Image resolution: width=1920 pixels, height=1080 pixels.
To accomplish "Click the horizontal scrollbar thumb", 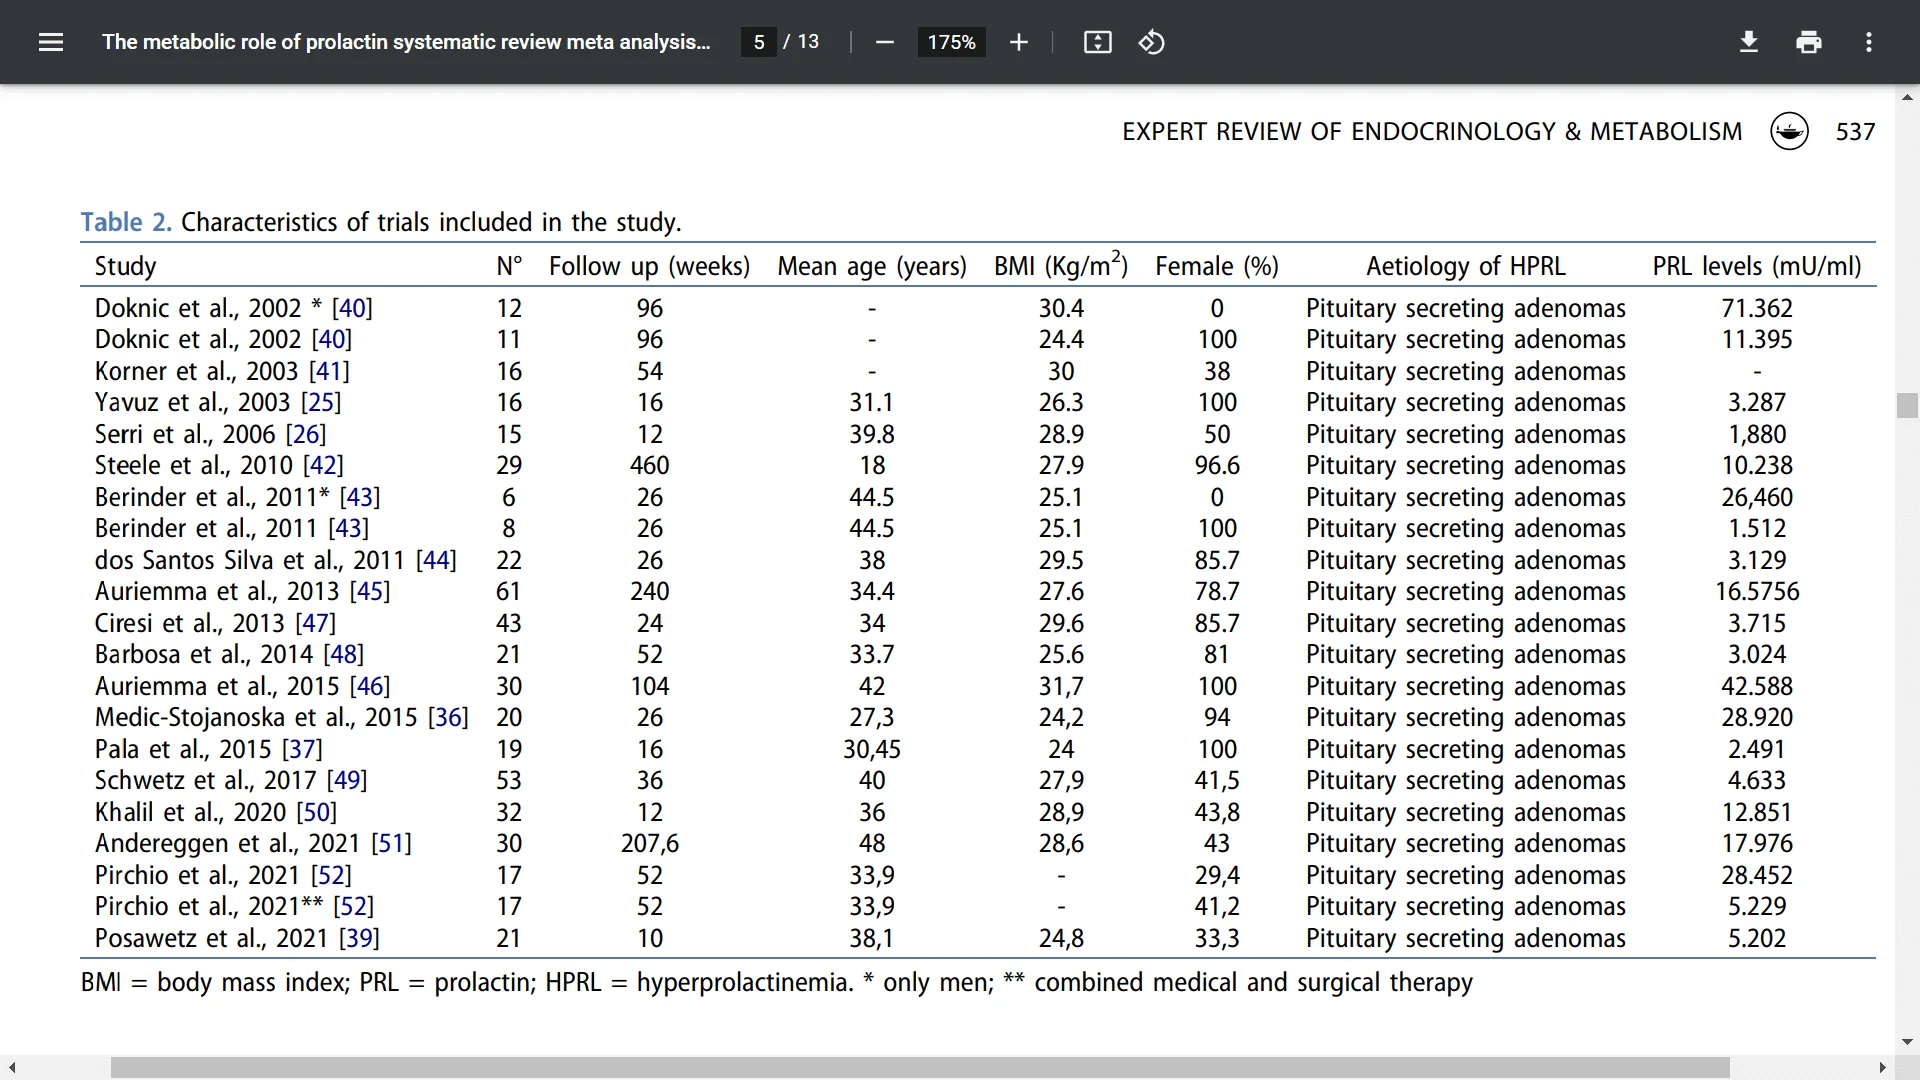I will click(920, 1068).
